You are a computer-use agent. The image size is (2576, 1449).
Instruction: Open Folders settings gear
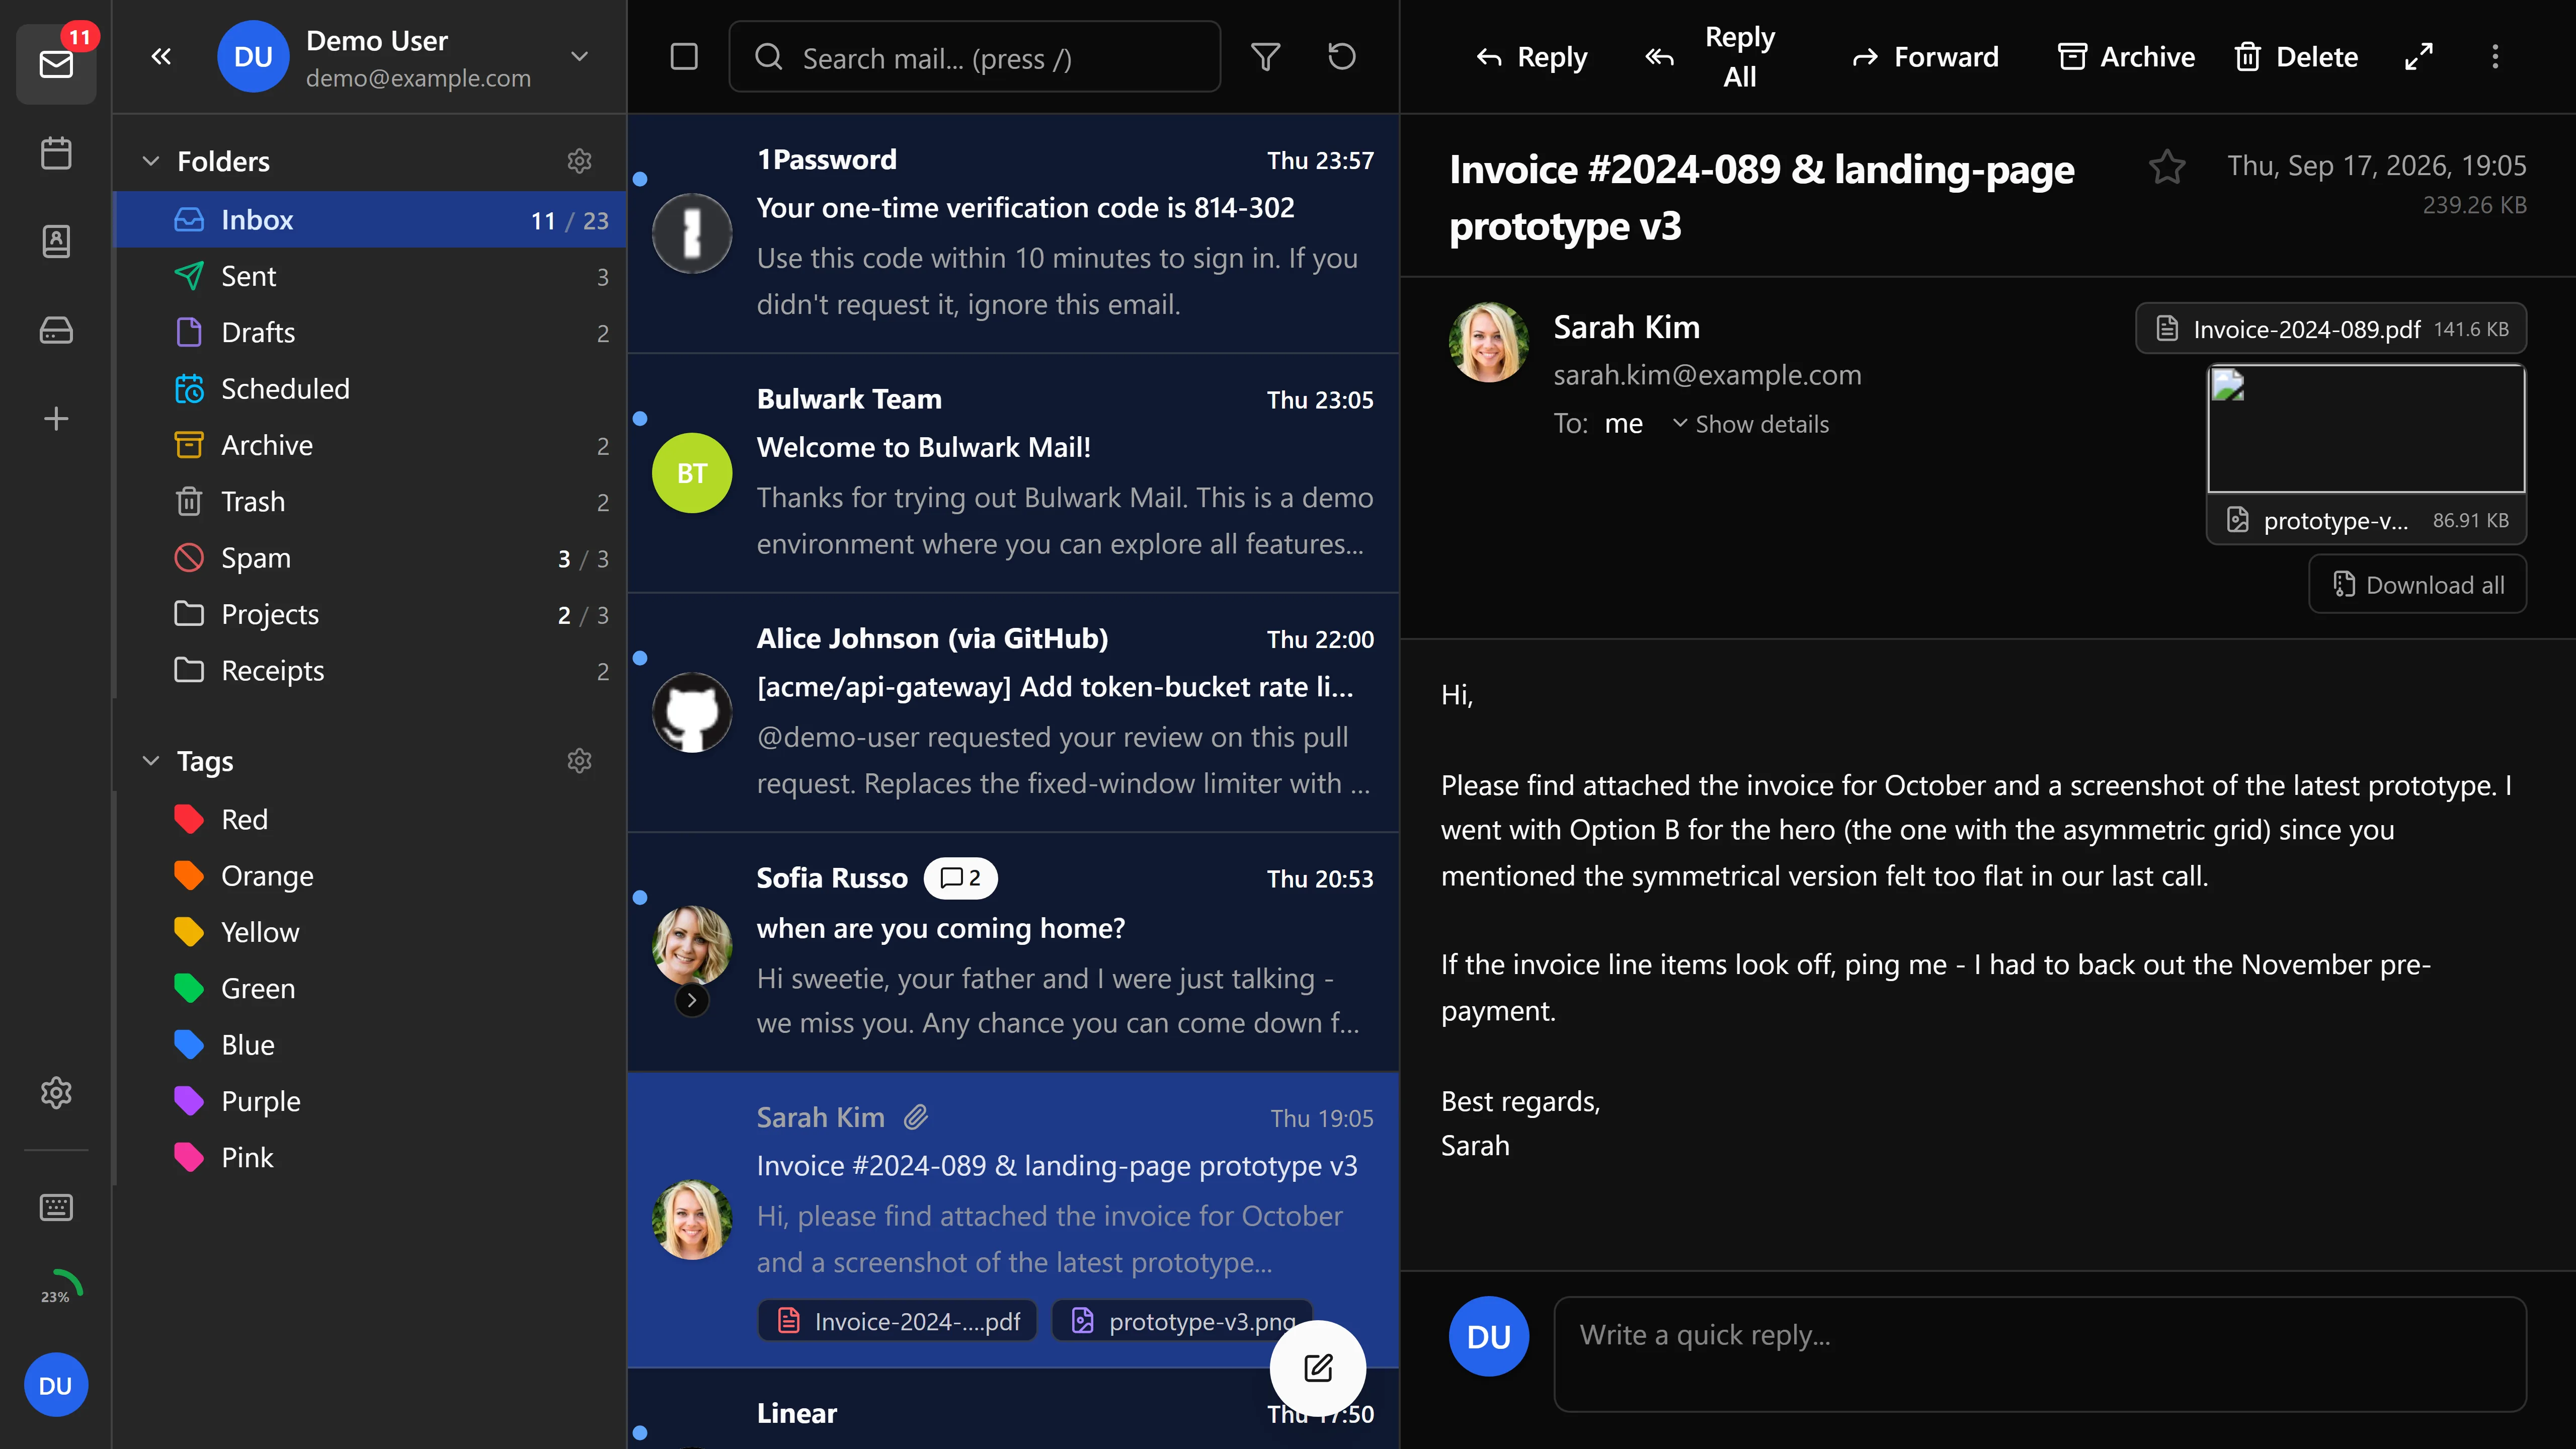pos(580,161)
